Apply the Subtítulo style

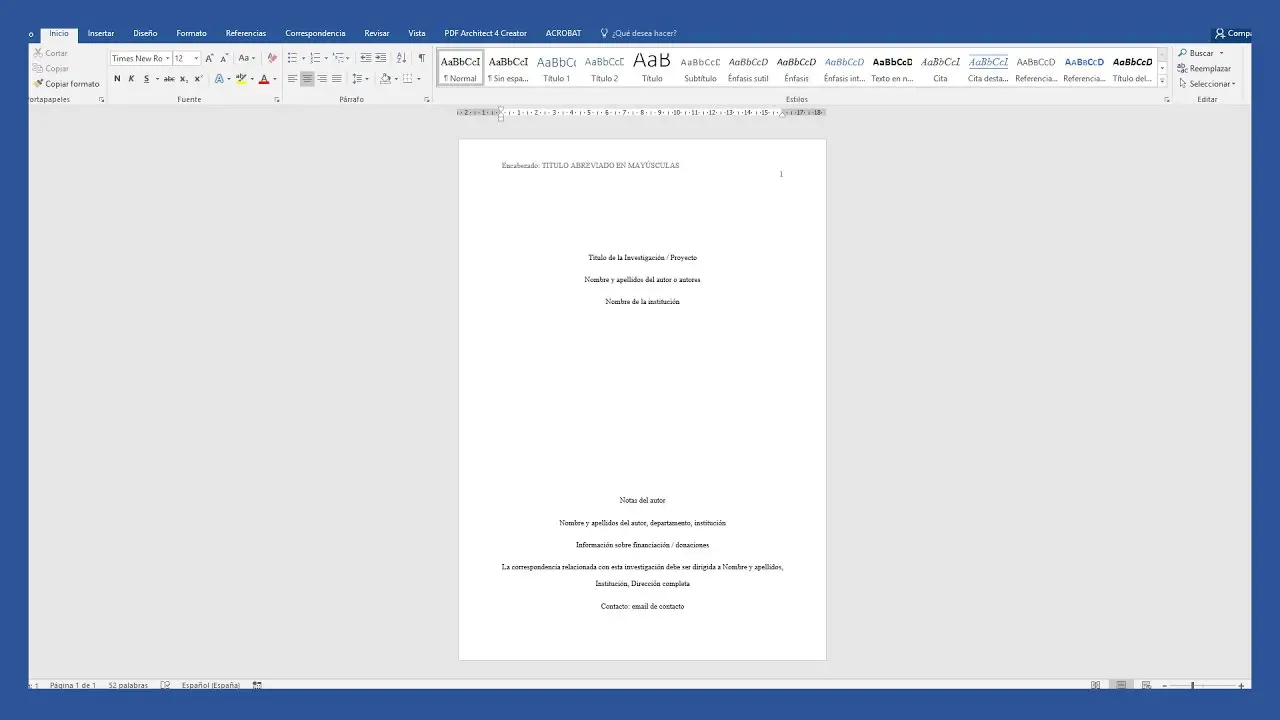700,68
